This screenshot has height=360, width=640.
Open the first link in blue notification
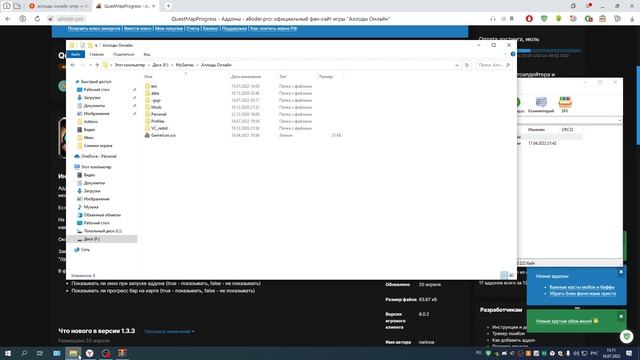(582, 287)
